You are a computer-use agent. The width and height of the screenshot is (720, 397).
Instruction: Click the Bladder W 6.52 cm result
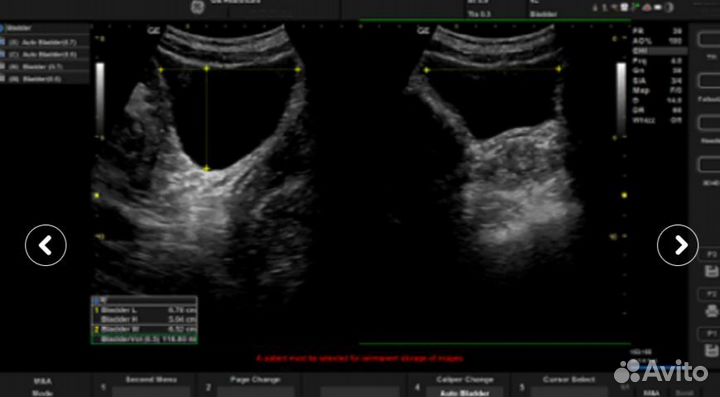[145, 329]
